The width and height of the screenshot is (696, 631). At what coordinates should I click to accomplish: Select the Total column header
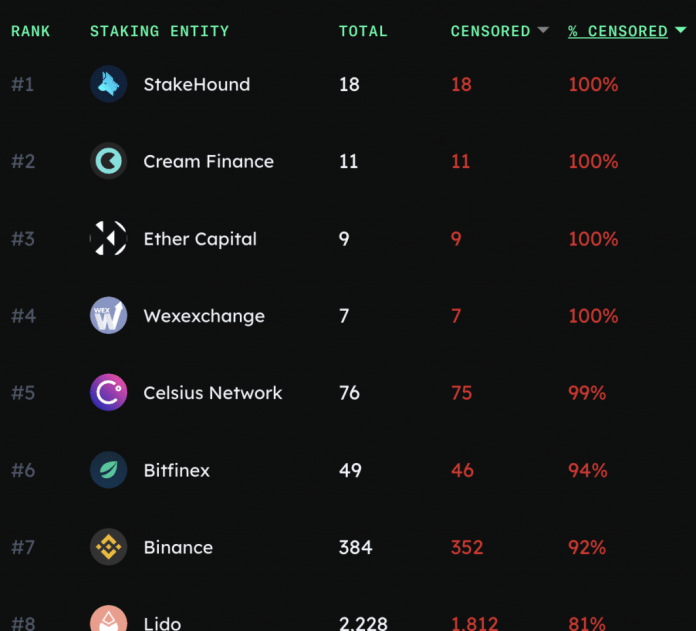[x=363, y=31]
